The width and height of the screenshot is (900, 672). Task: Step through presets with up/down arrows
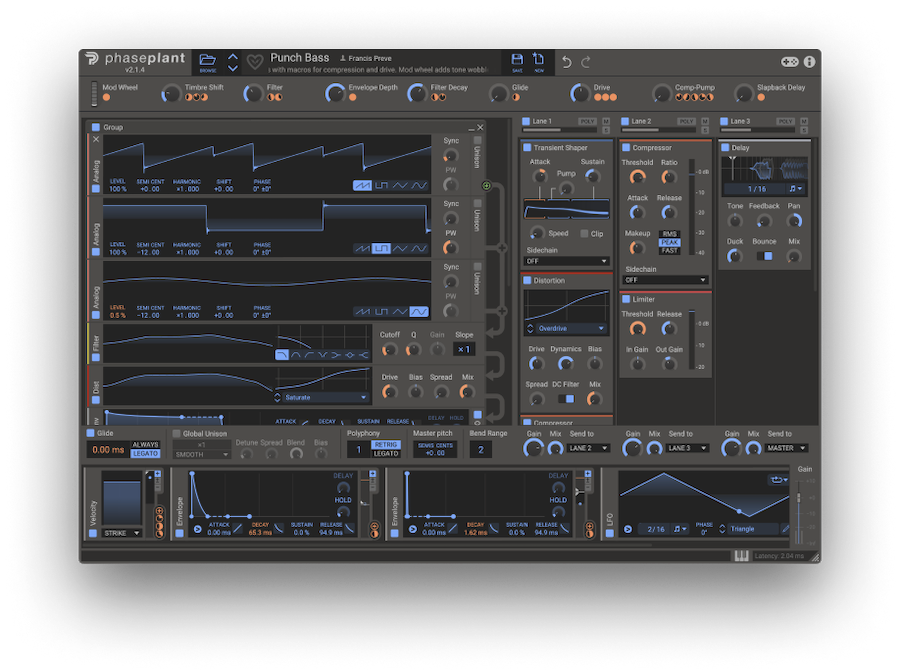click(x=232, y=62)
